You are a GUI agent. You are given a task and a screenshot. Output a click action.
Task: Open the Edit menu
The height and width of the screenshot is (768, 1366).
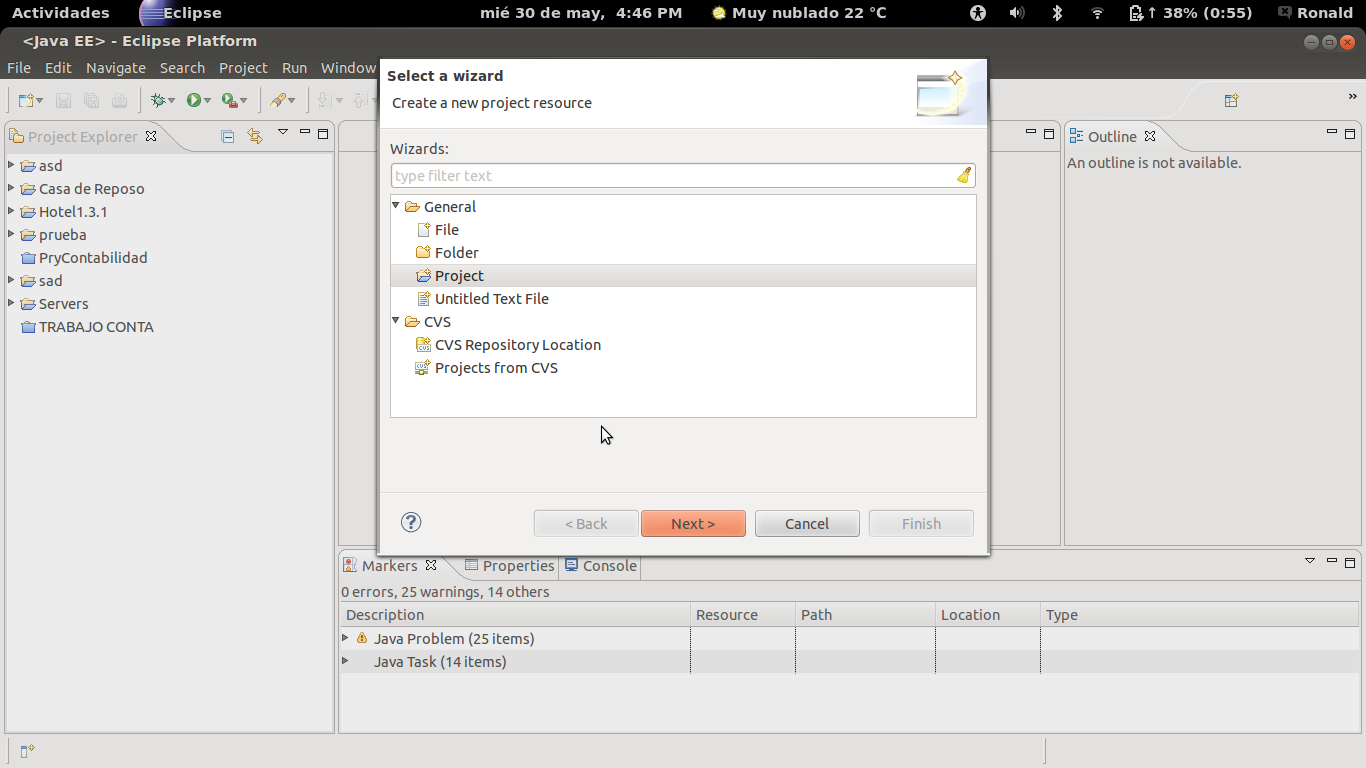tap(58, 68)
